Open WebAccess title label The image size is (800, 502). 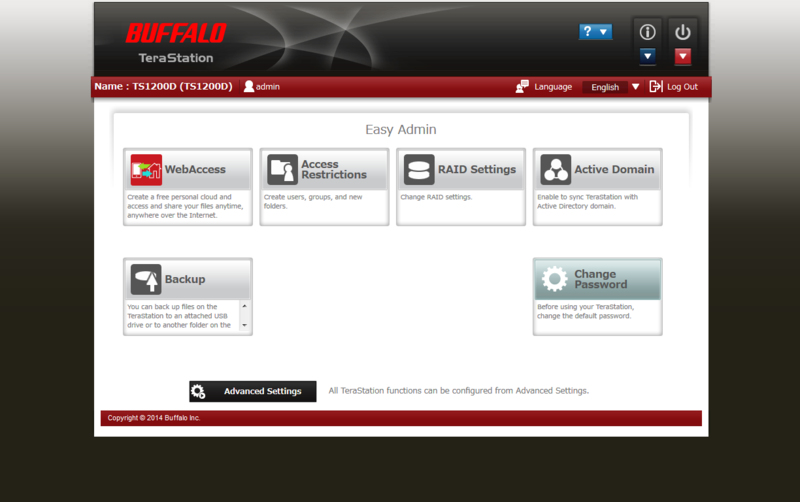[195, 169]
